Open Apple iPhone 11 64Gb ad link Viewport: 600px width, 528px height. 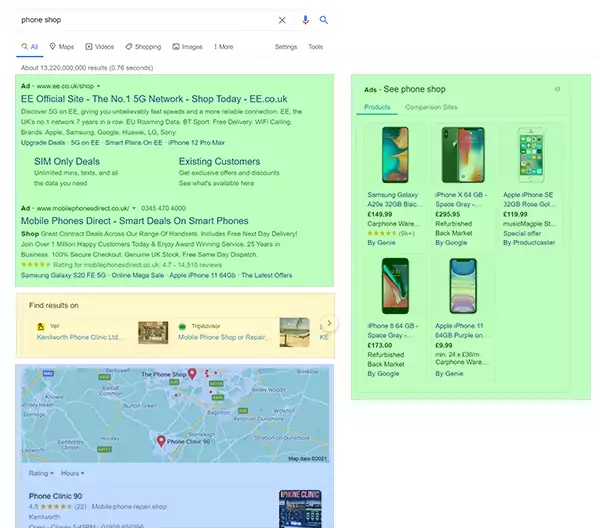pos(202,275)
